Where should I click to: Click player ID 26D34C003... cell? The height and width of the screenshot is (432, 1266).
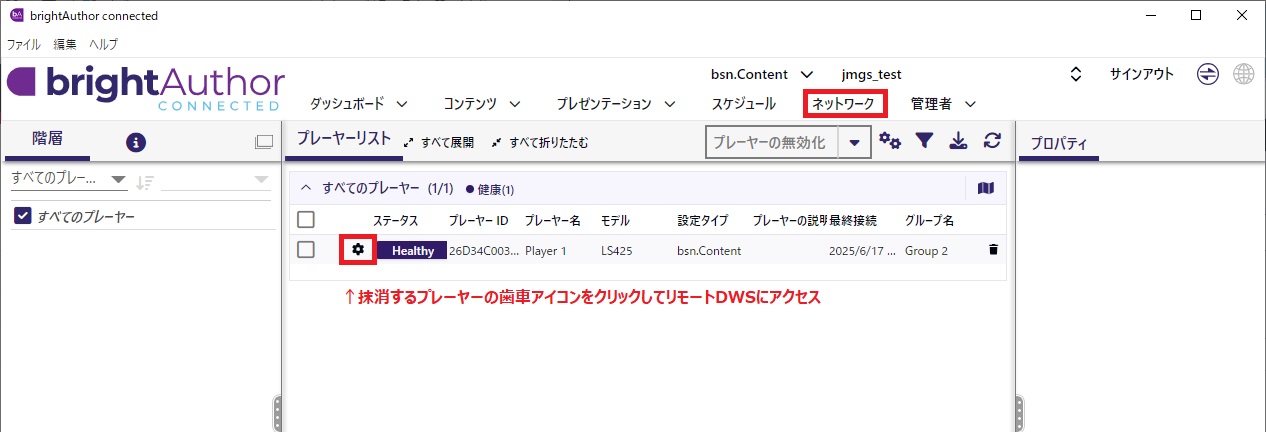click(484, 250)
